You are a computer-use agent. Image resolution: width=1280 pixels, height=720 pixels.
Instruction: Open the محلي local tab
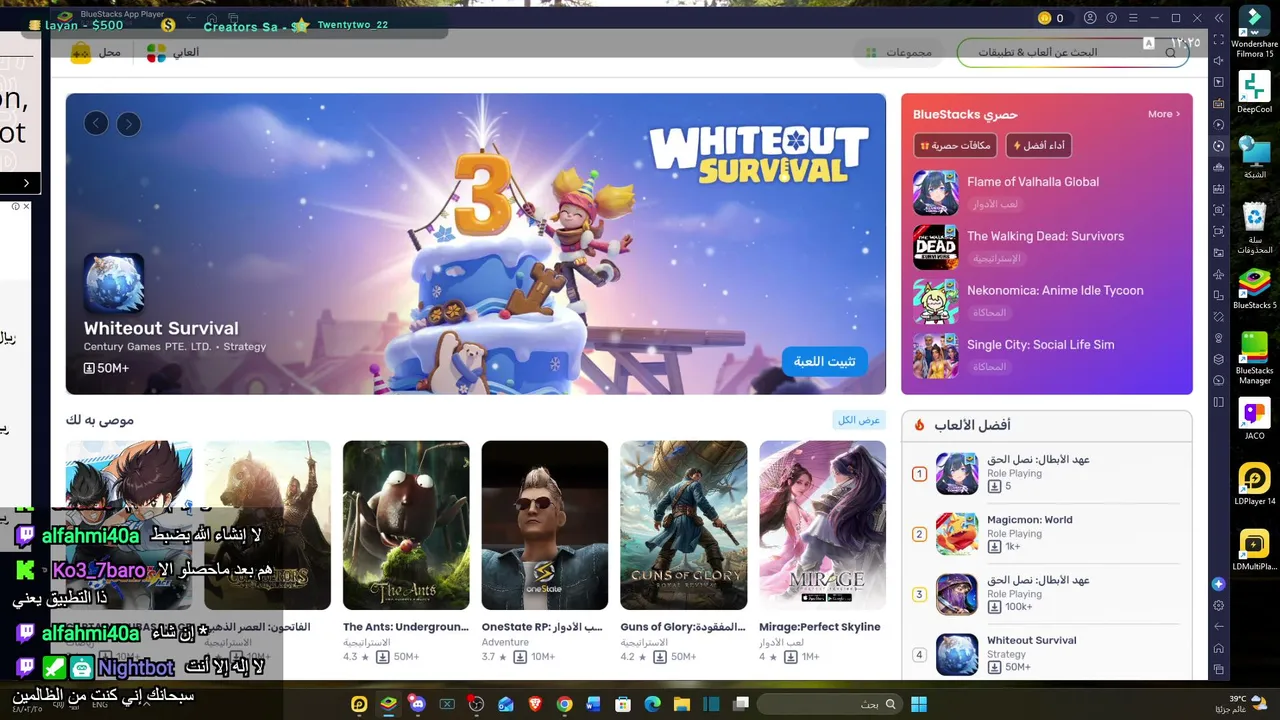(x=96, y=53)
